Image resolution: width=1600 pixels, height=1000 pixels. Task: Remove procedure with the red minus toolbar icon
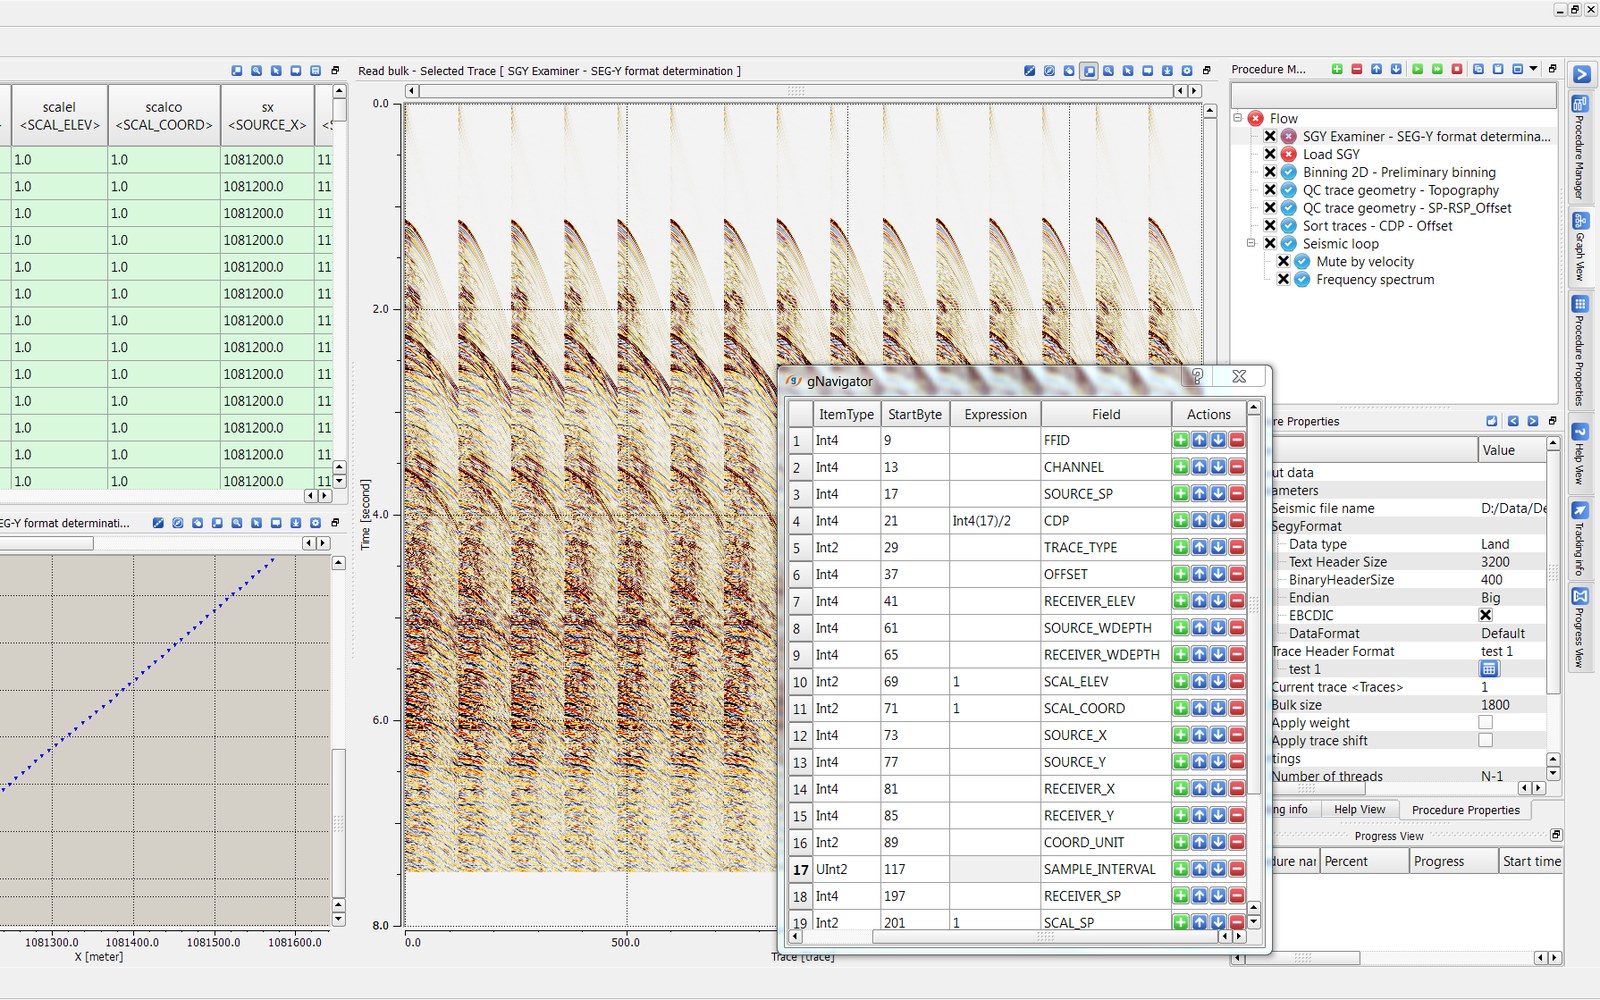[x=1357, y=69]
